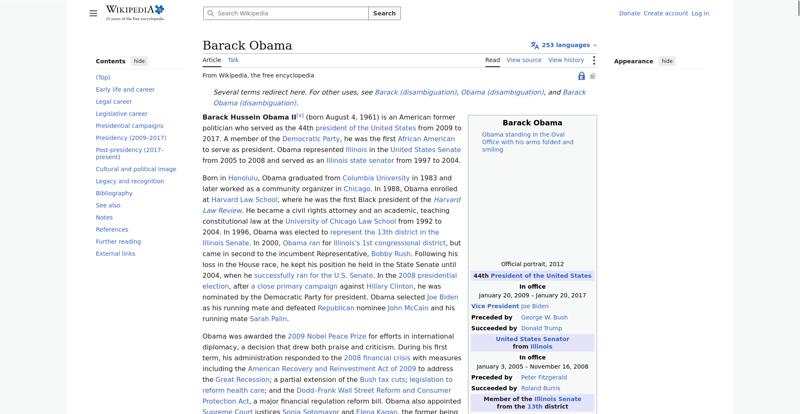Image resolution: width=800 pixels, height=414 pixels.
Task: Open the Great Recession link
Action: 242,379
